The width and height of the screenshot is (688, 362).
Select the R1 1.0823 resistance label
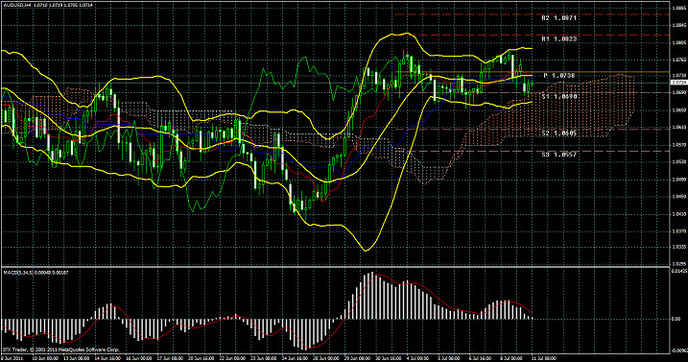pos(559,39)
